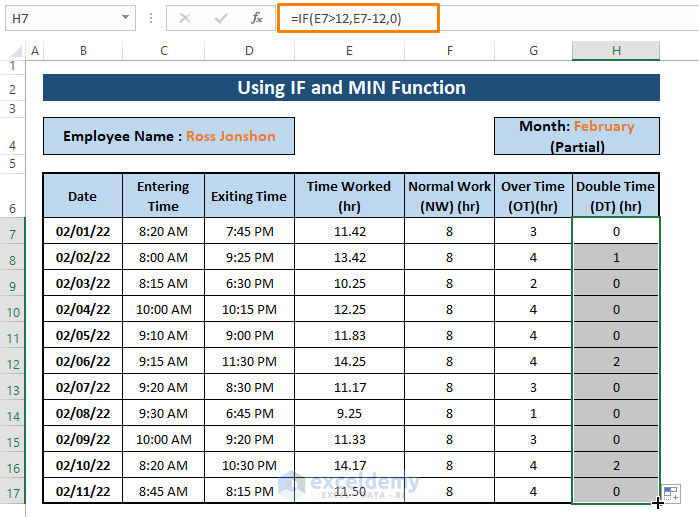Open the Auto Fill Options button
Image resolution: width=699 pixels, height=517 pixels.
[x=670, y=494]
